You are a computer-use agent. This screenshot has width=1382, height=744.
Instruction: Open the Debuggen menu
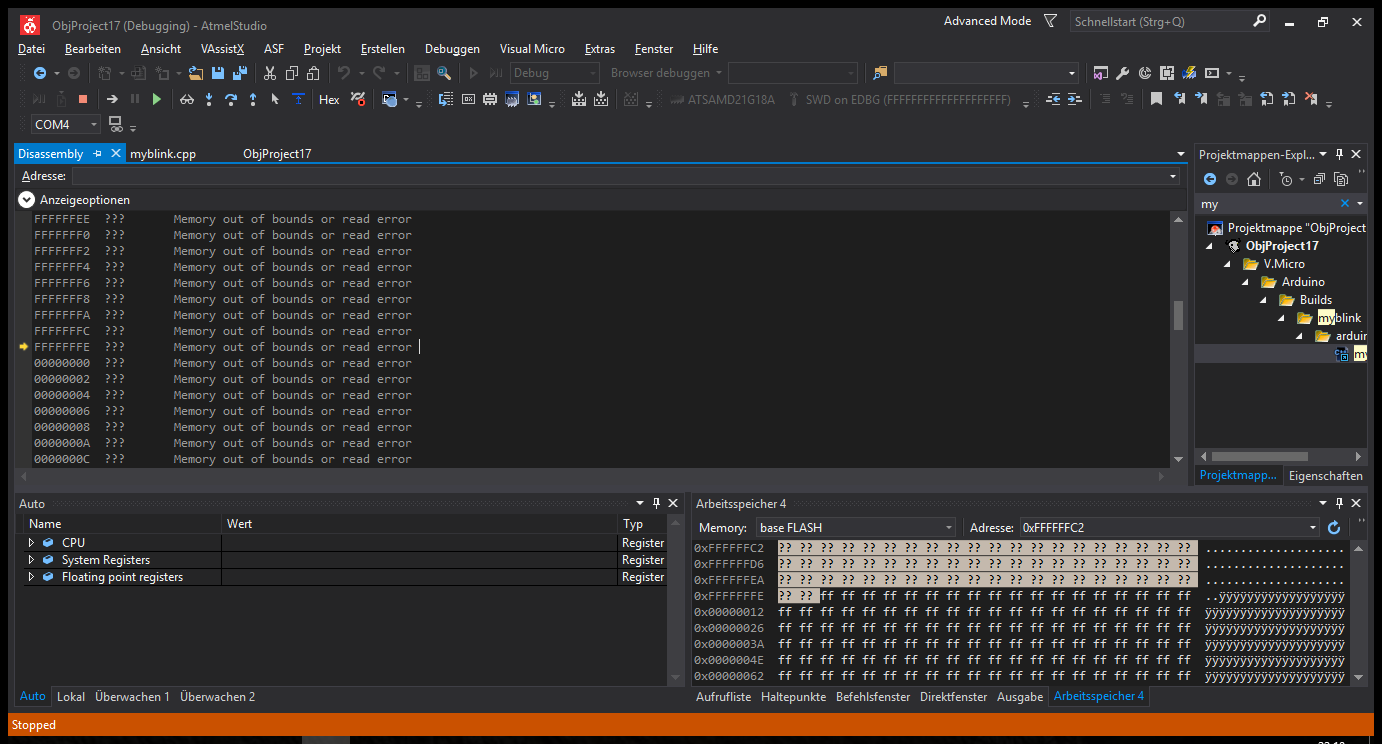click(x=451, y=49)
